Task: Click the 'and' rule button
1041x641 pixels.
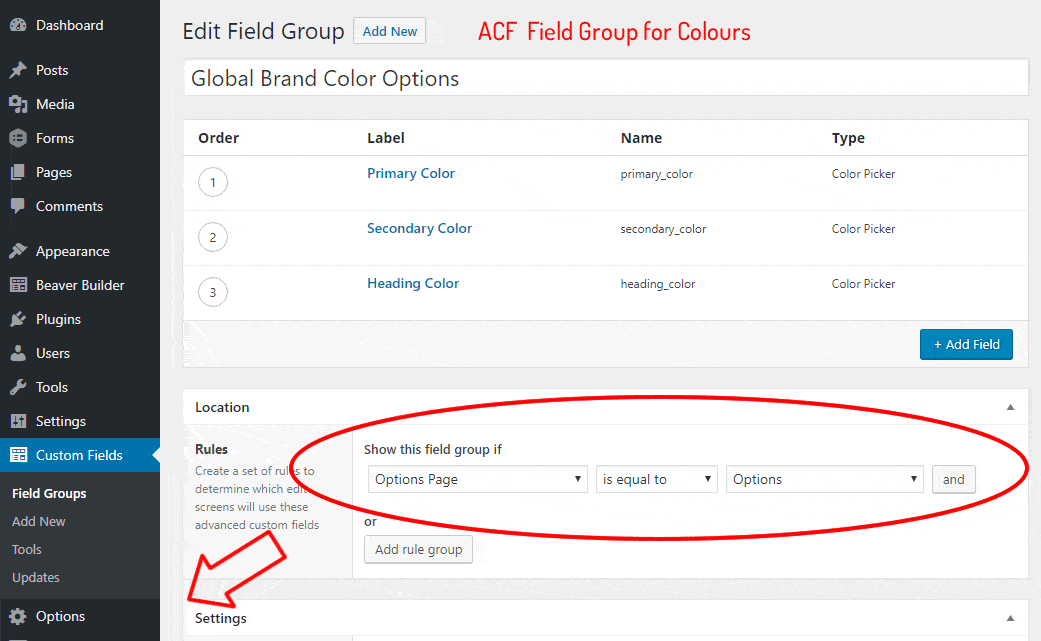Action: pos(953,479)
